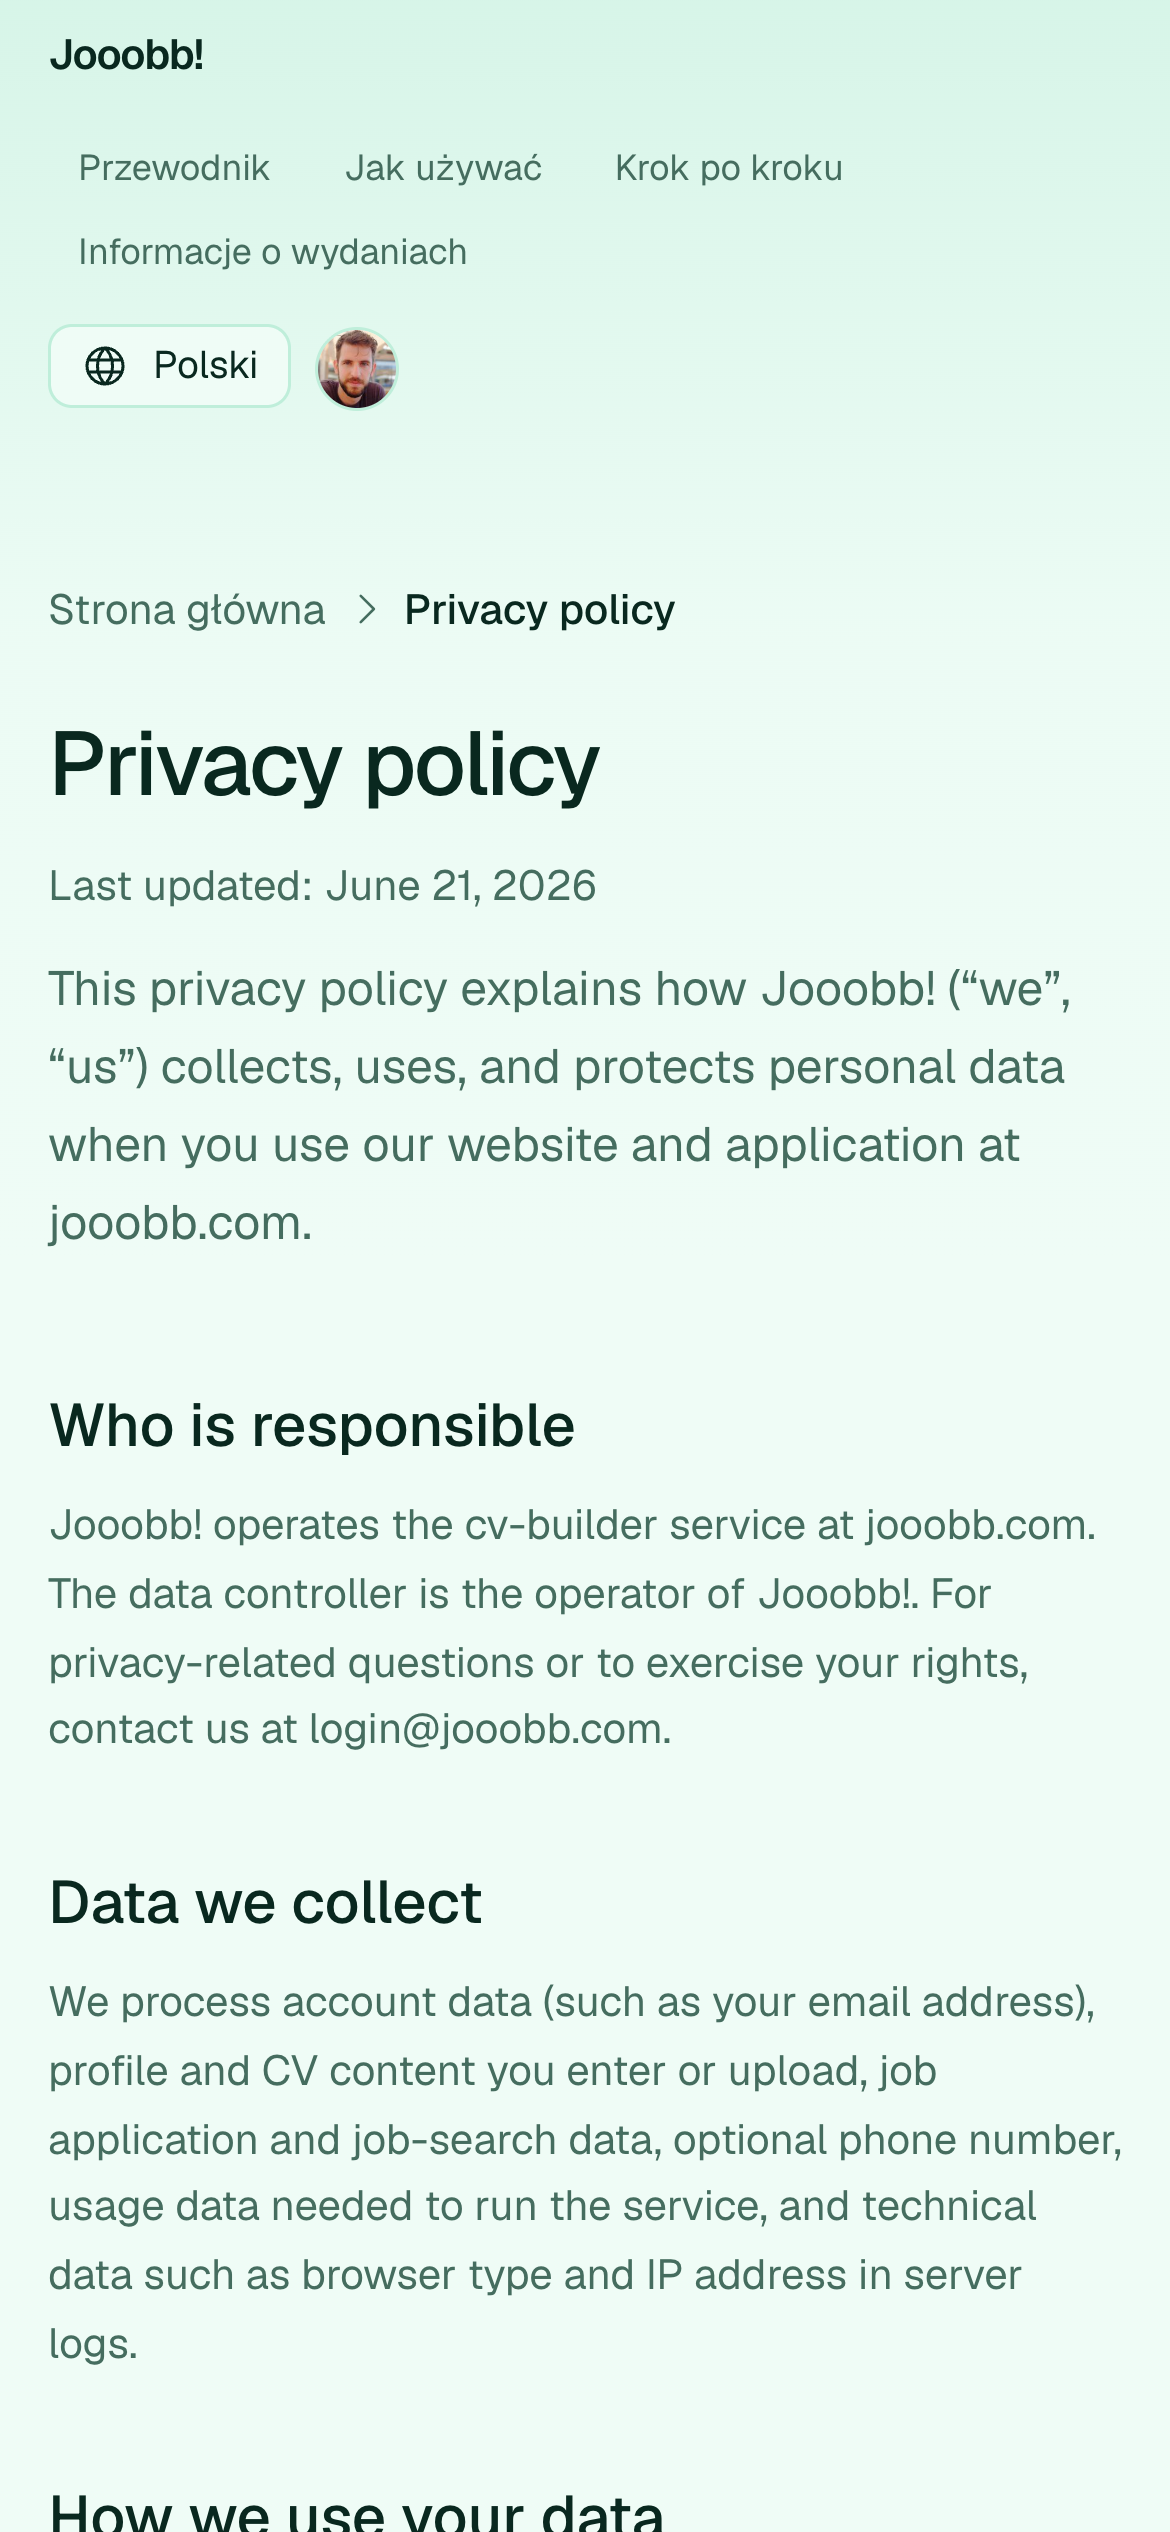The image size is (1170, 2532).
Task: Click the Who is responsible heading
Action: [312, 1425]
